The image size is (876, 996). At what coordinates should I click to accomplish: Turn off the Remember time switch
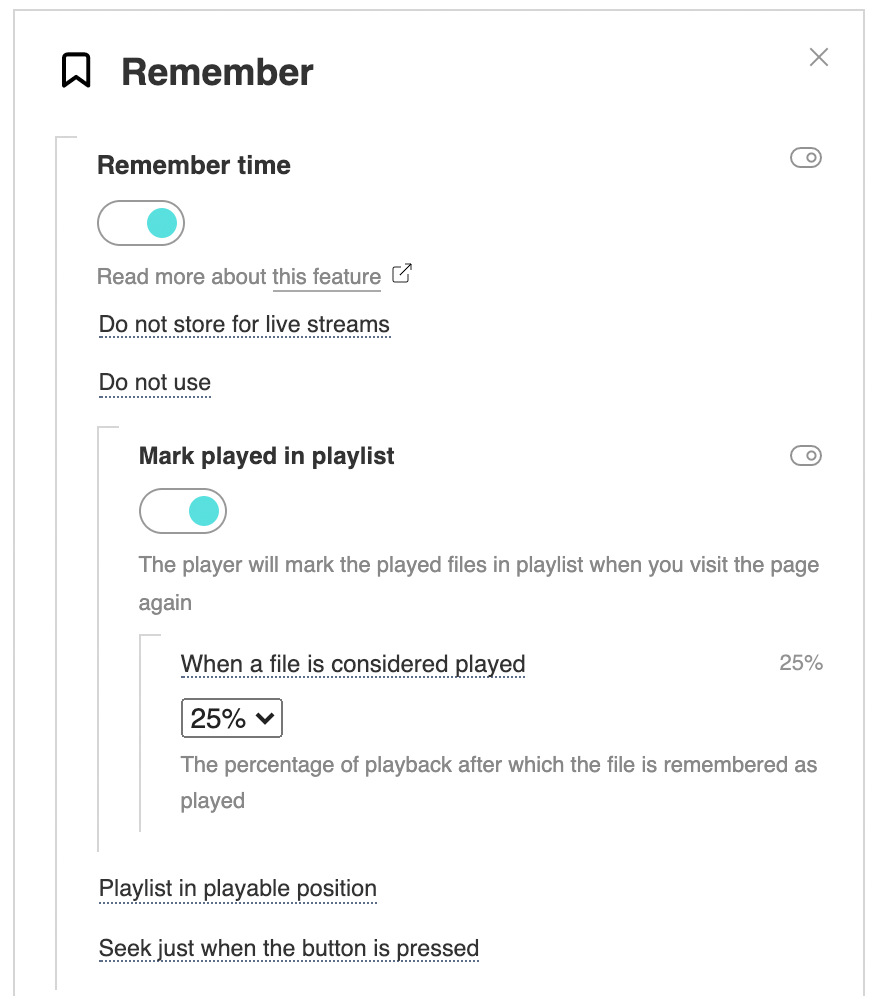click(x=141, y=223)
